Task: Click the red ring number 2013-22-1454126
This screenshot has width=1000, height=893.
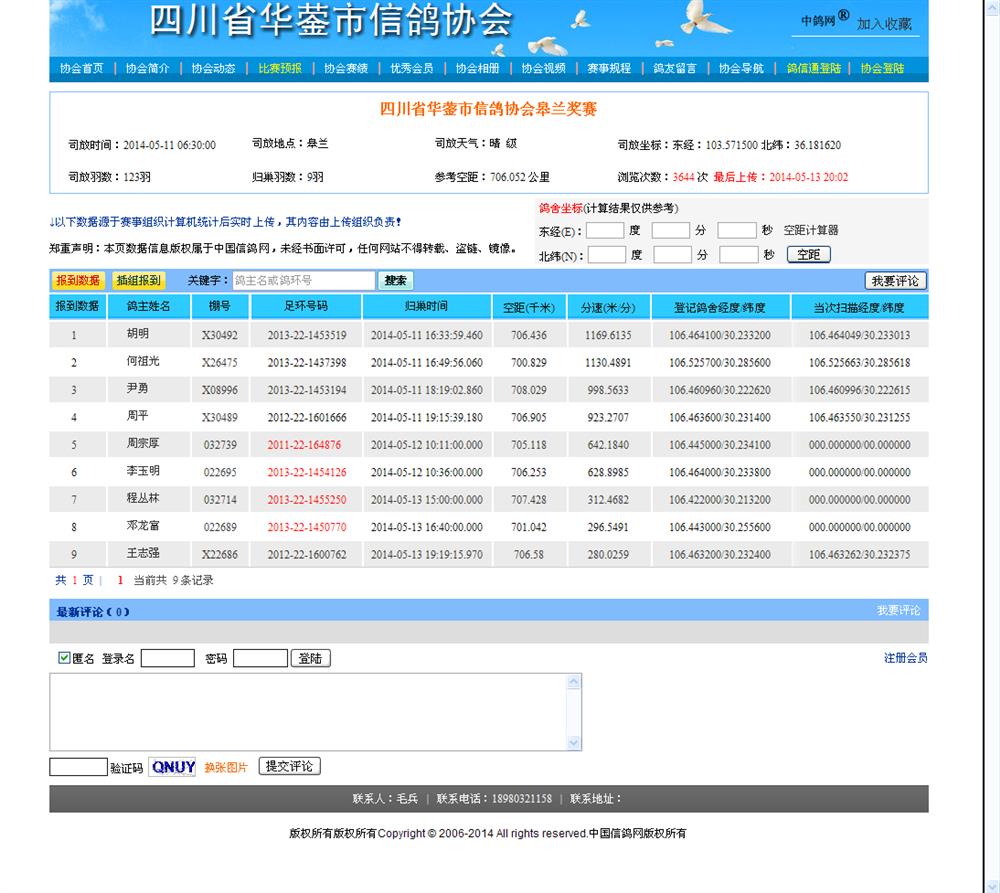Action: click(307, 472)
